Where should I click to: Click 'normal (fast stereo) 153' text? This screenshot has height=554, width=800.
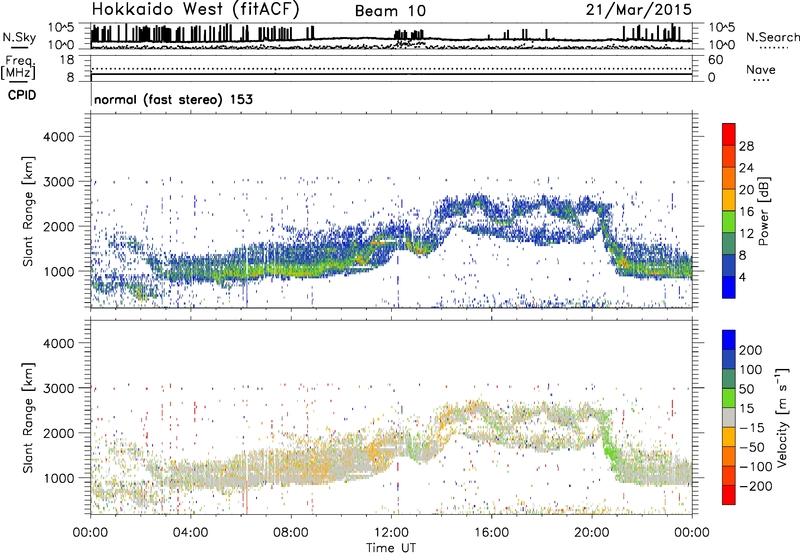[173, 99]
